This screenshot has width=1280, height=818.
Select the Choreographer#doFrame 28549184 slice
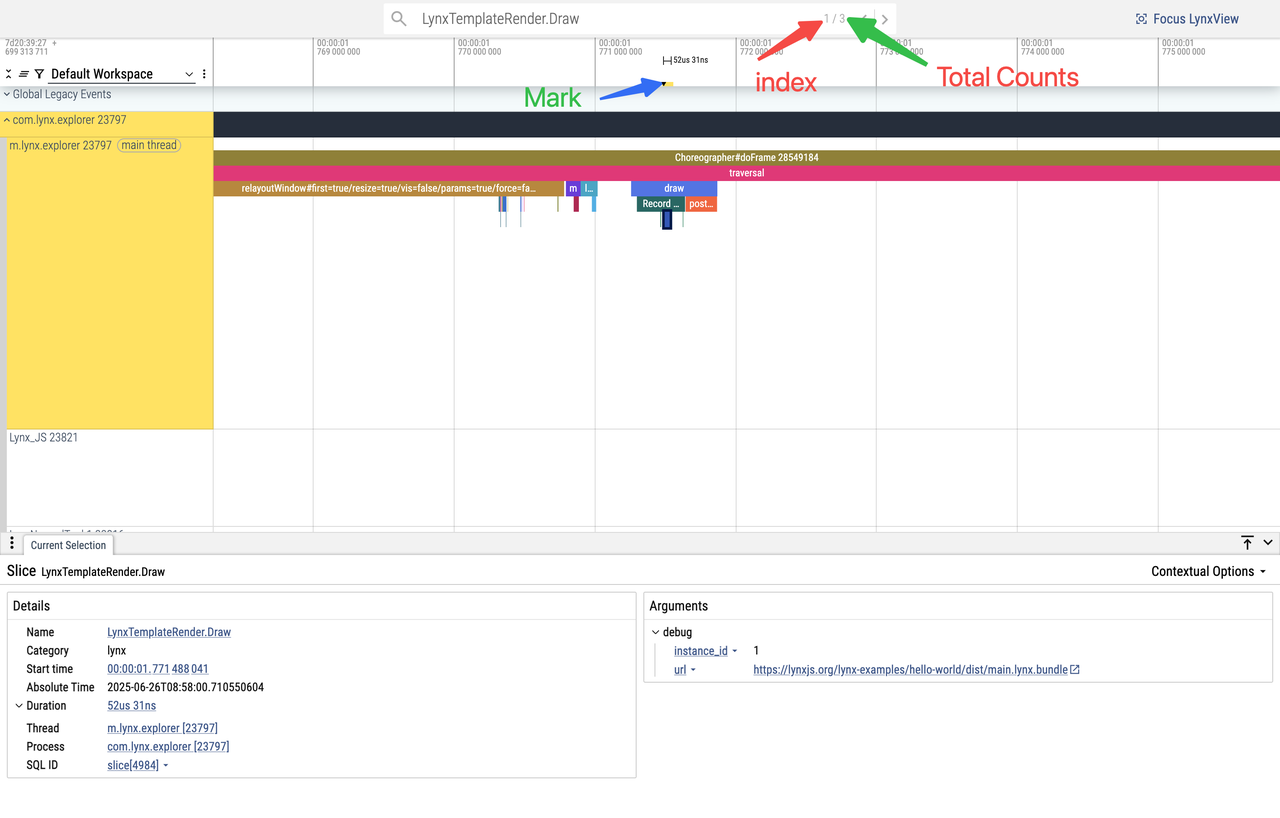pyautogui.click(x=746, y=157)
